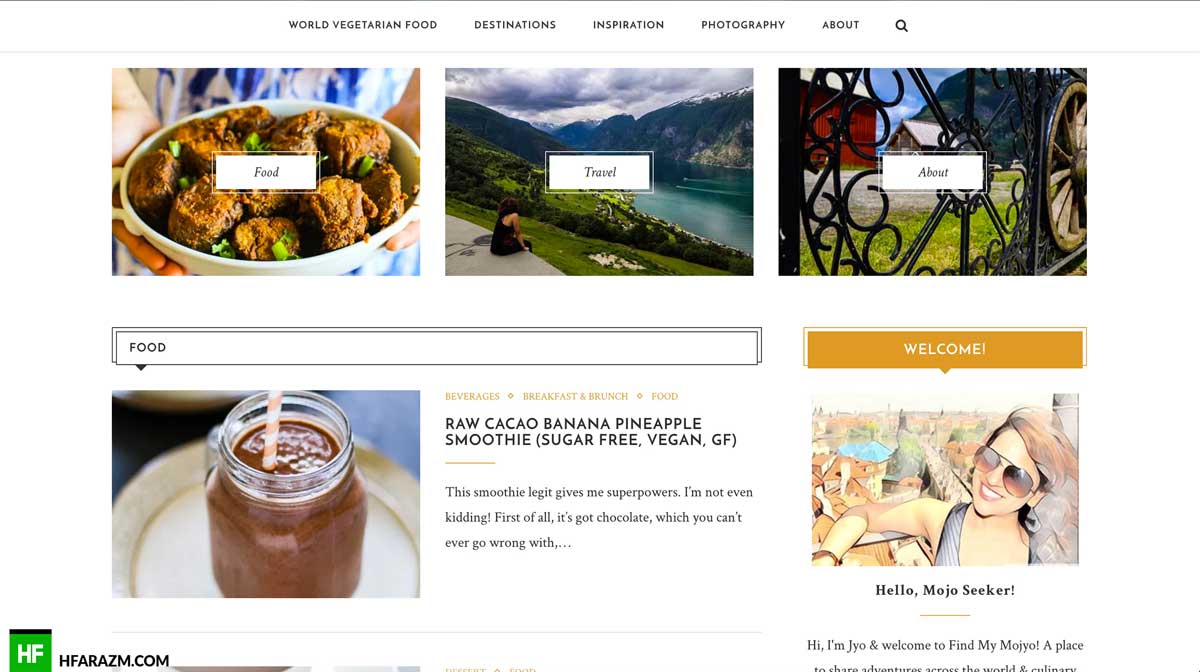
Task: Open Raw Cacao Banana Pineapple Smoothie title
Action: click(x=591, y=432)
